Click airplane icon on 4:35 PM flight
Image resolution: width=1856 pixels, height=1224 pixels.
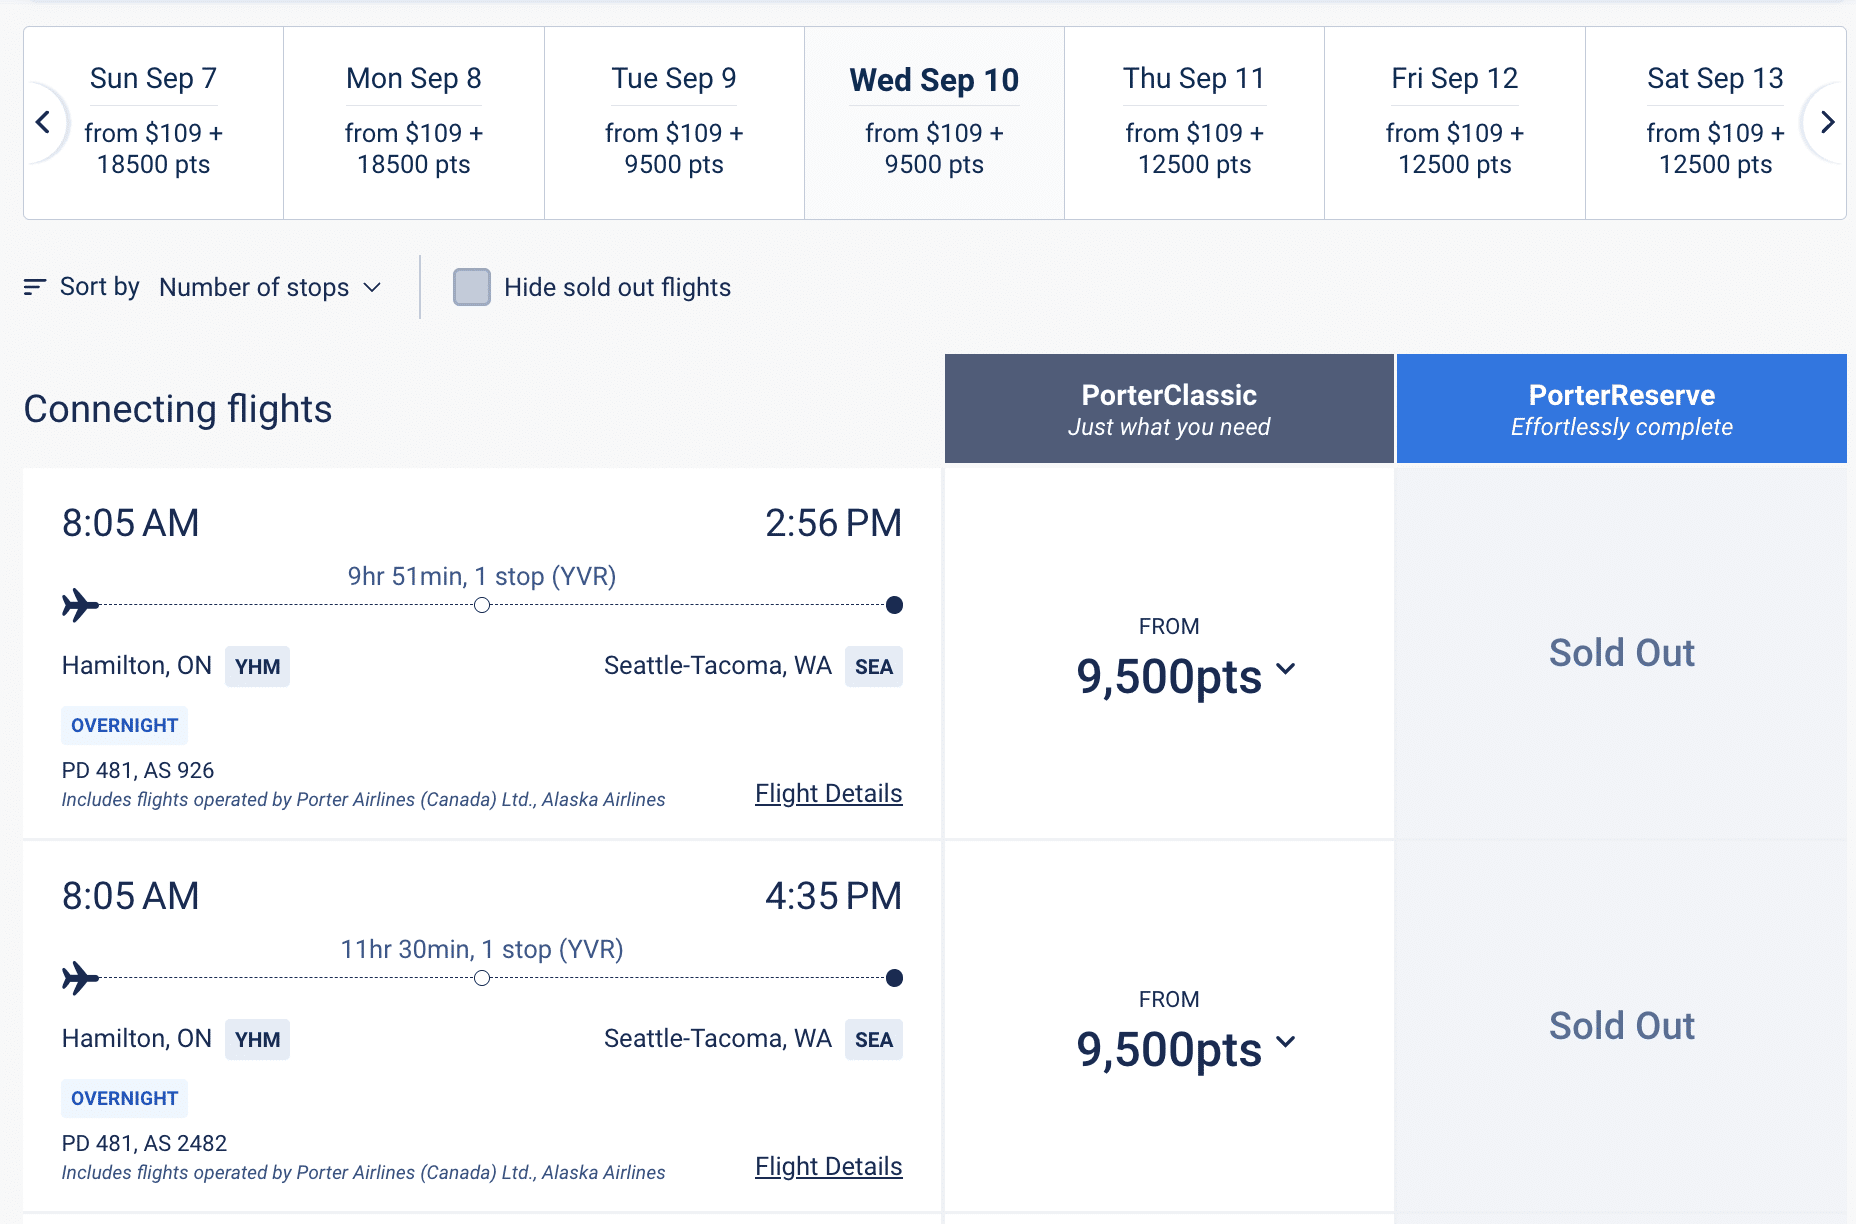80,978
